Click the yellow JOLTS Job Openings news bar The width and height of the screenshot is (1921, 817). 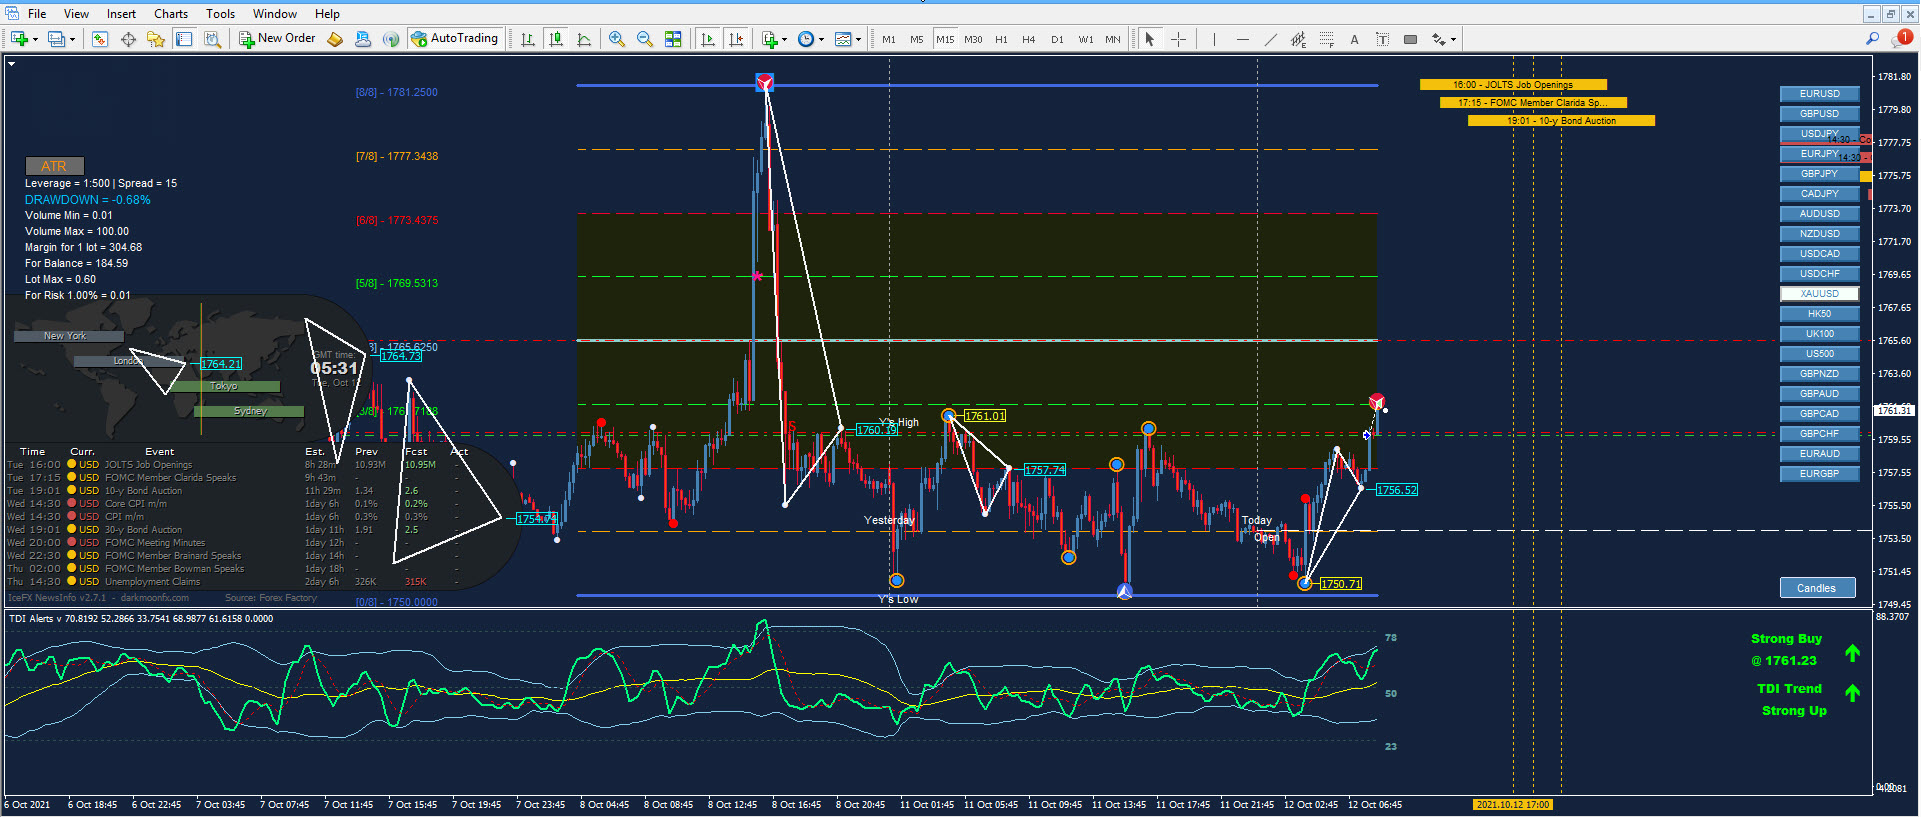click(1512, 85)
